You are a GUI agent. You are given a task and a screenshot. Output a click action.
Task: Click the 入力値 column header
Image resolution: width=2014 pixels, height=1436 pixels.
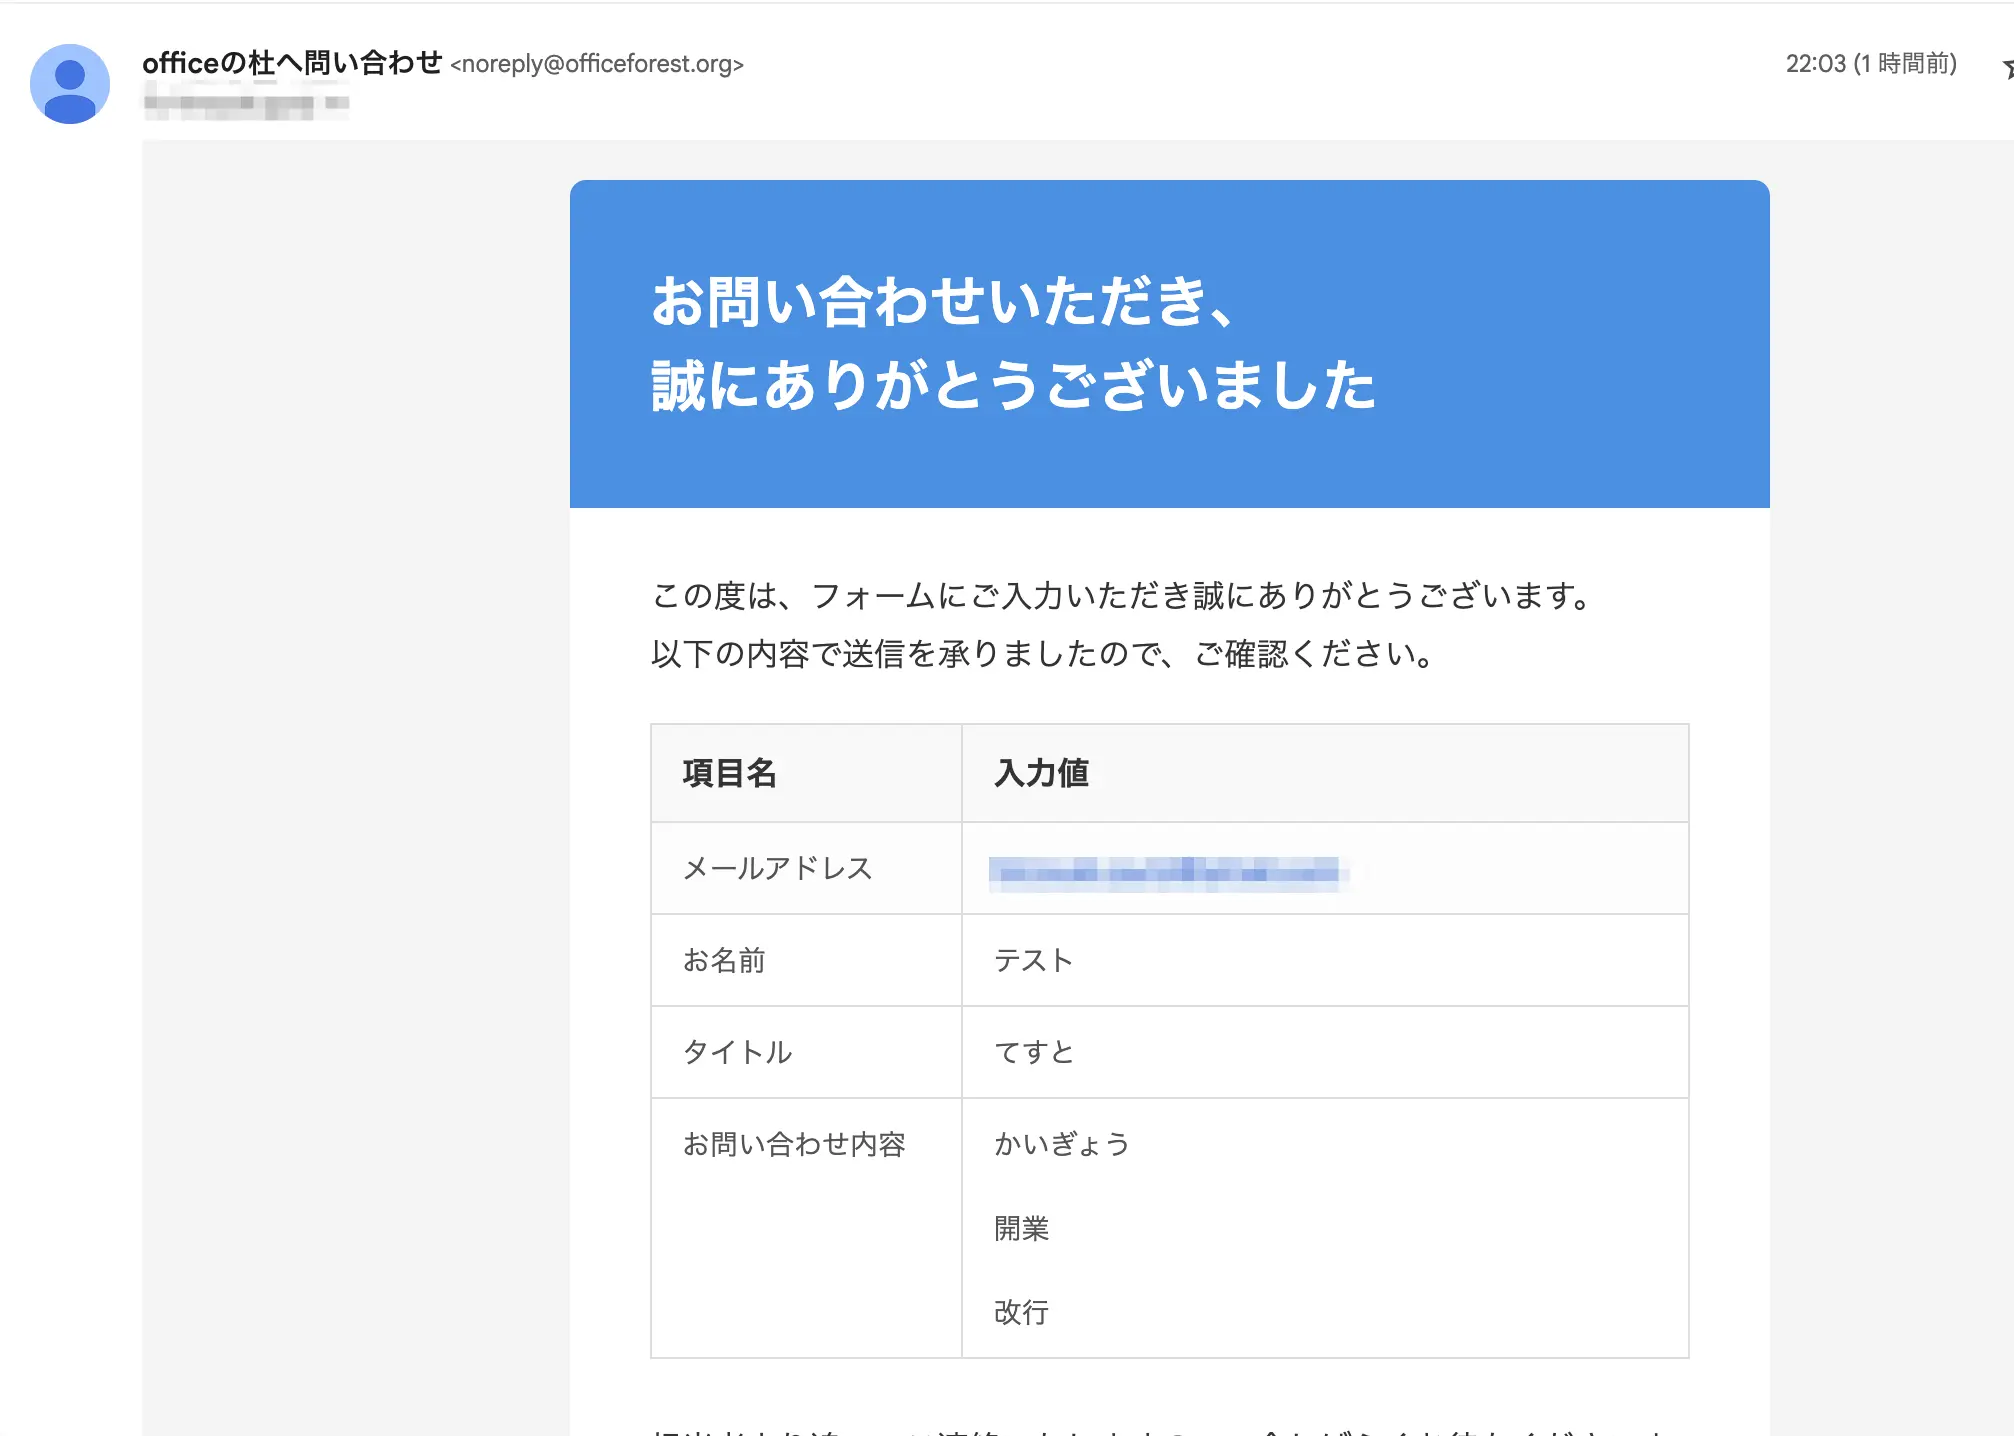click(x=1041, y=773)
